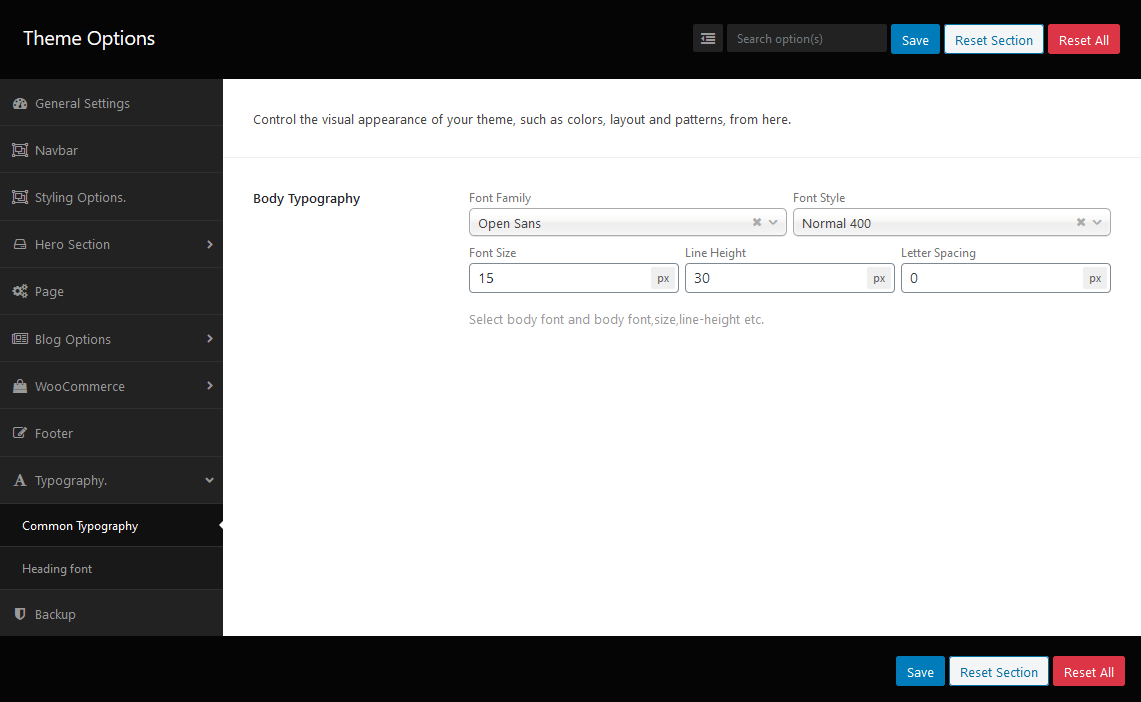Click the bottom Reset All button
The width and height of the screenshot is (1141, 702).
tap(1088, 672)
